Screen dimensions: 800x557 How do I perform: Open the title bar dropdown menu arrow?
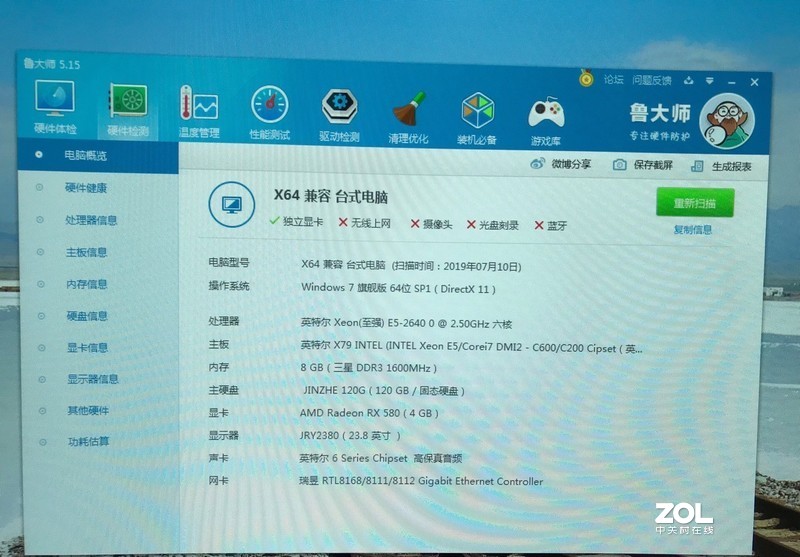(x=709, y=81)
